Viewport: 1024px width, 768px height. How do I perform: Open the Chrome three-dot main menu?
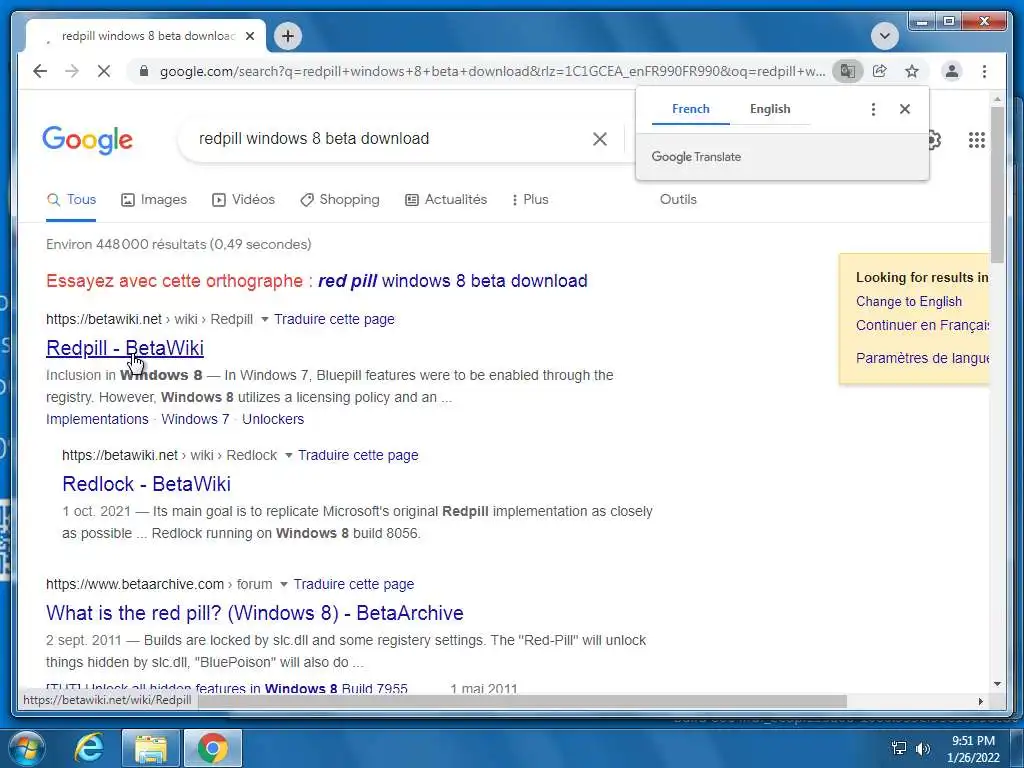pyautogui.click(x=984, y=71)
